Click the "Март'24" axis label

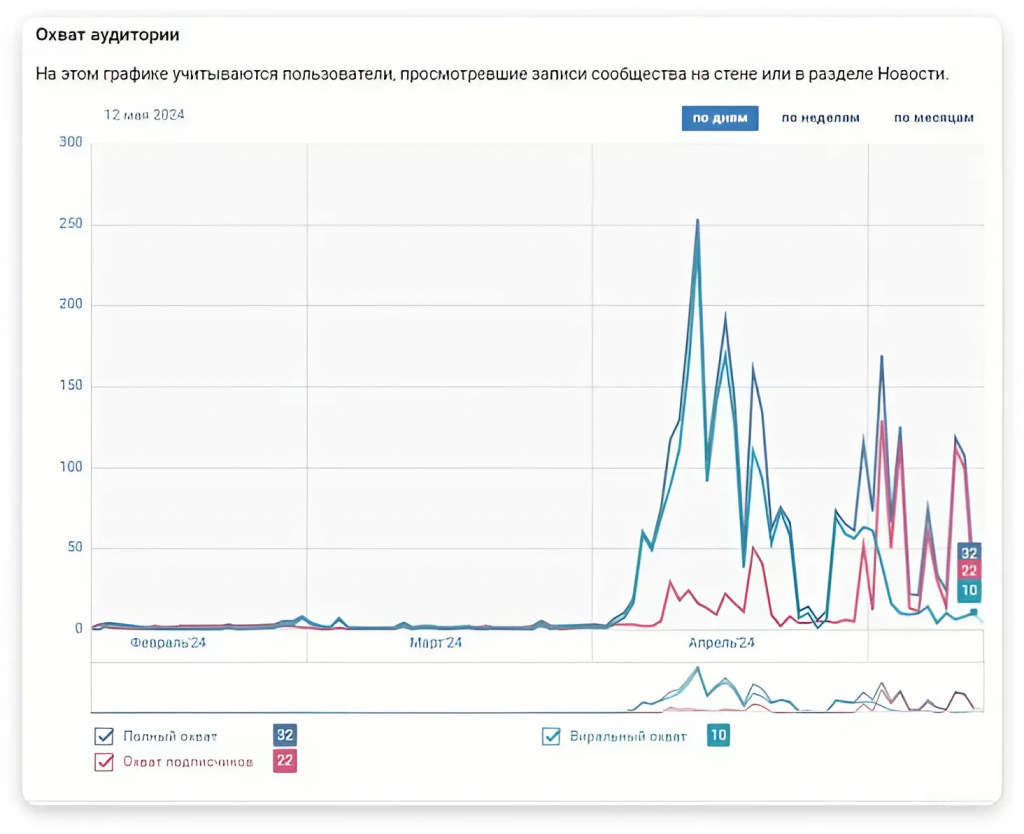click(436, 644)
